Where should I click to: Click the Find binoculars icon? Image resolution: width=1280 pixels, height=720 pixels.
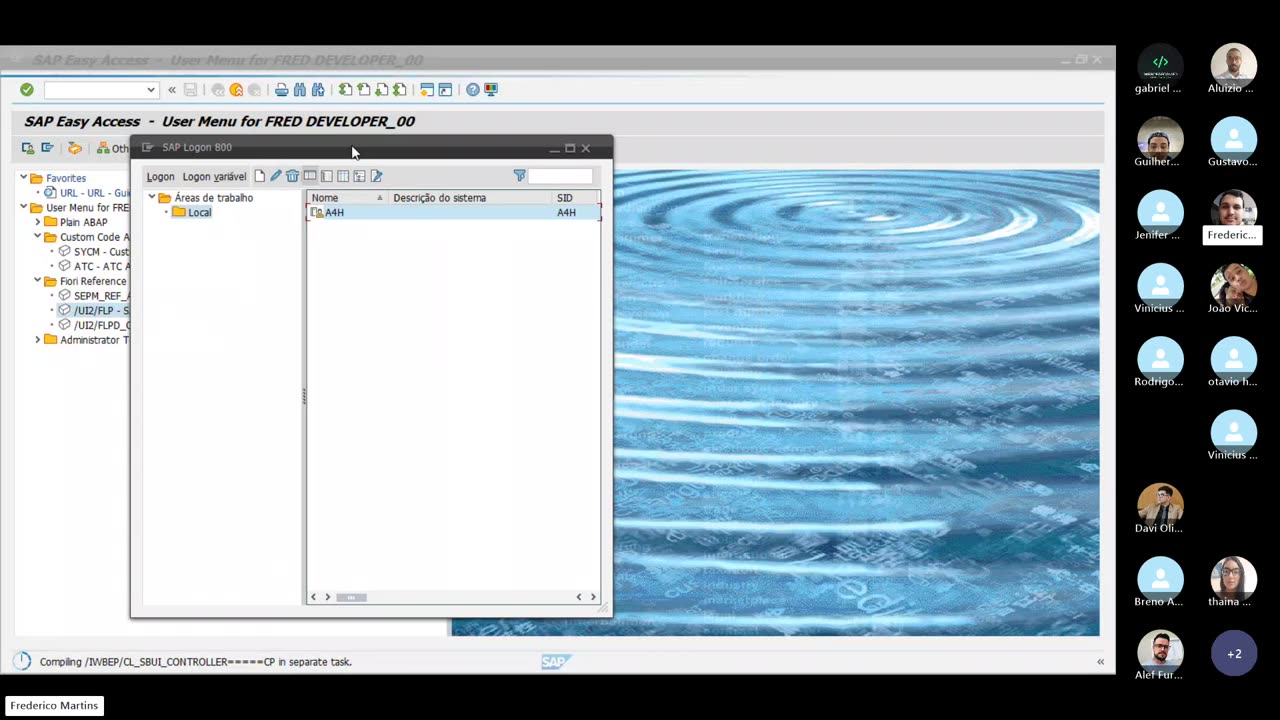click(x=300, y=90)
